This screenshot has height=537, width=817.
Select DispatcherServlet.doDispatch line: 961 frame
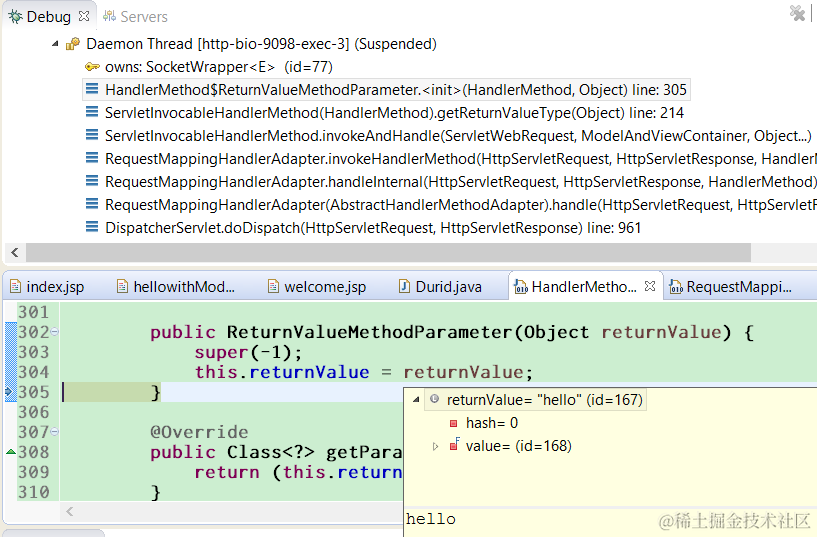373,228
